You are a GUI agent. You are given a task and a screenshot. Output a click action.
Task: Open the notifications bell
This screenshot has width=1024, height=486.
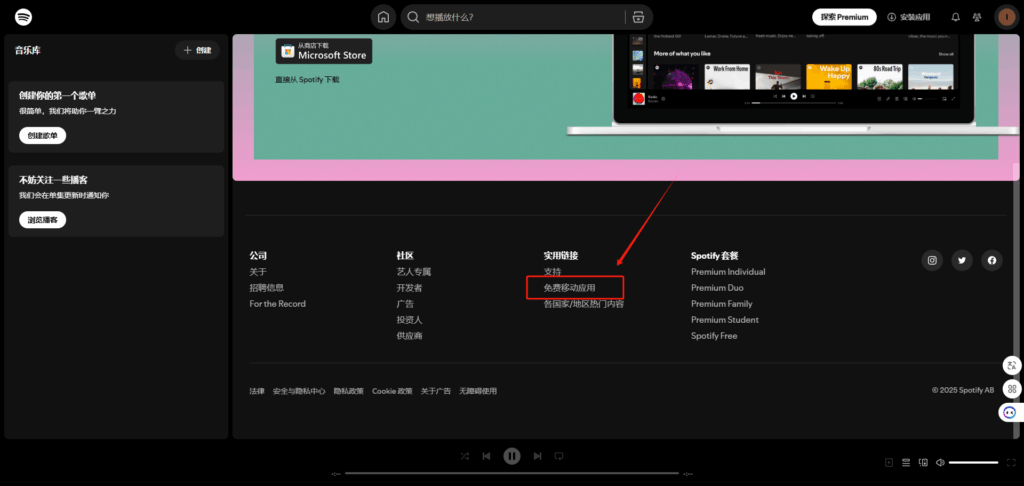pyautogui.click(x=955, y=17)
